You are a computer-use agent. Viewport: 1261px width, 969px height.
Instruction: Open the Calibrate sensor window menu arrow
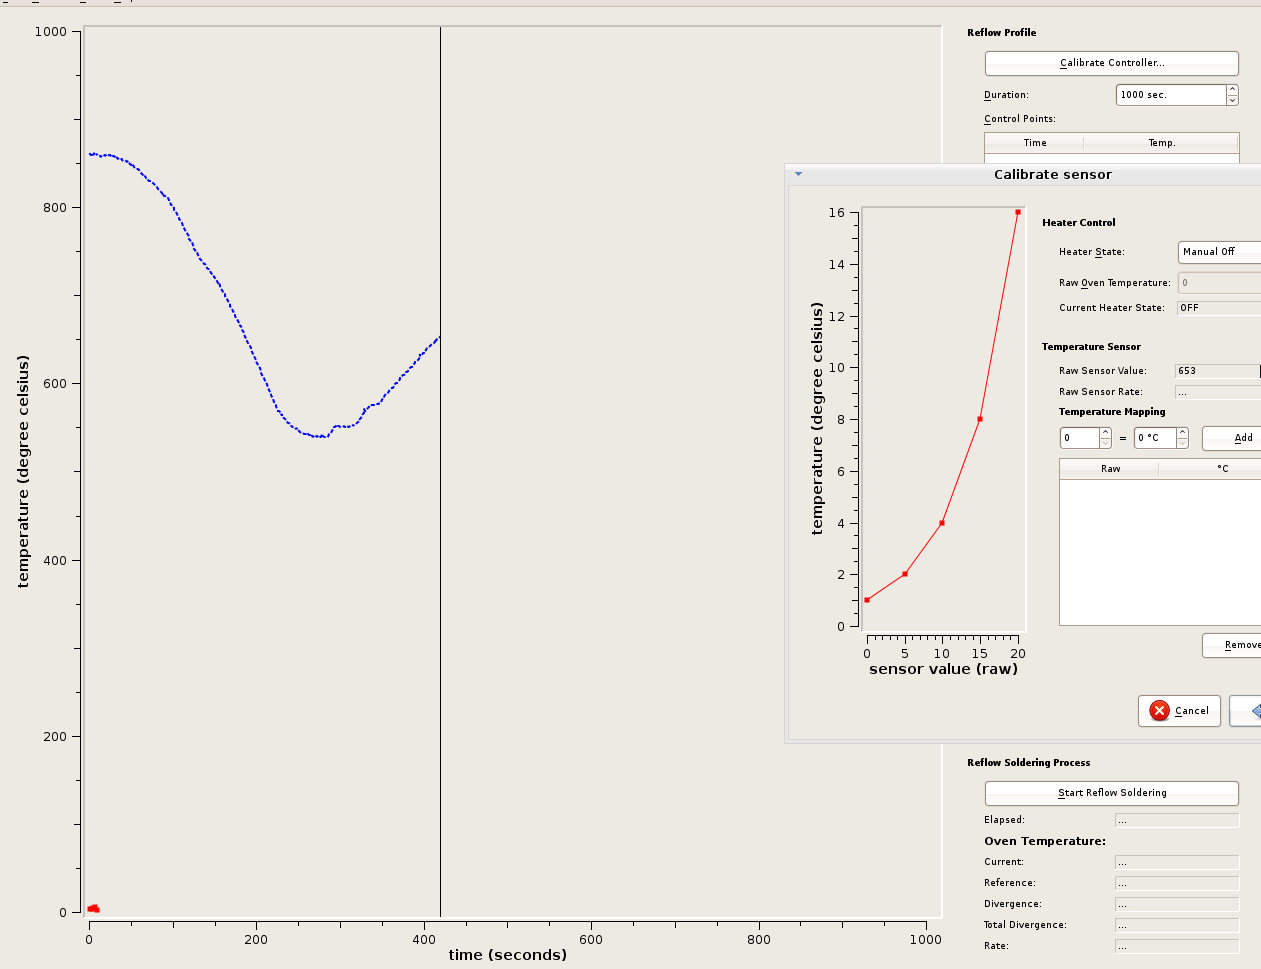[798, 174]
